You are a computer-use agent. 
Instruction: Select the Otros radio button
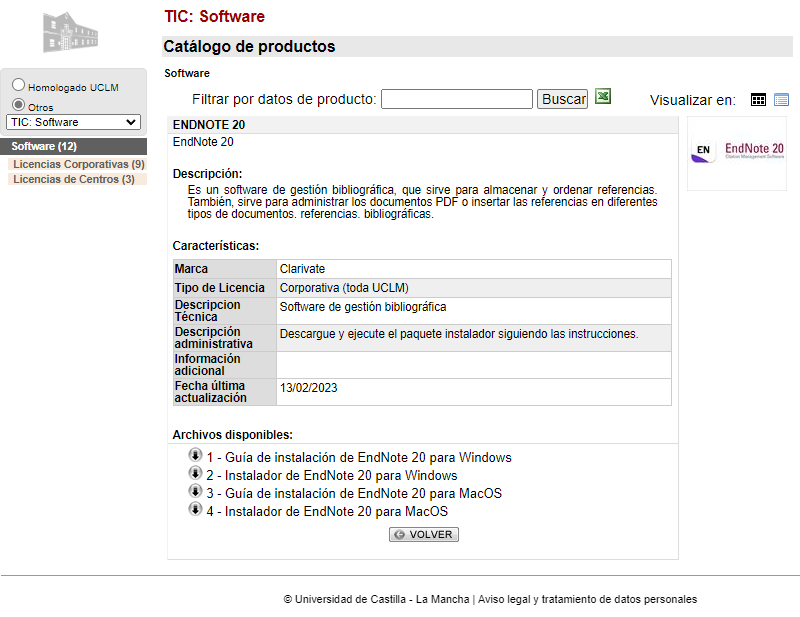tap(18, 105)
